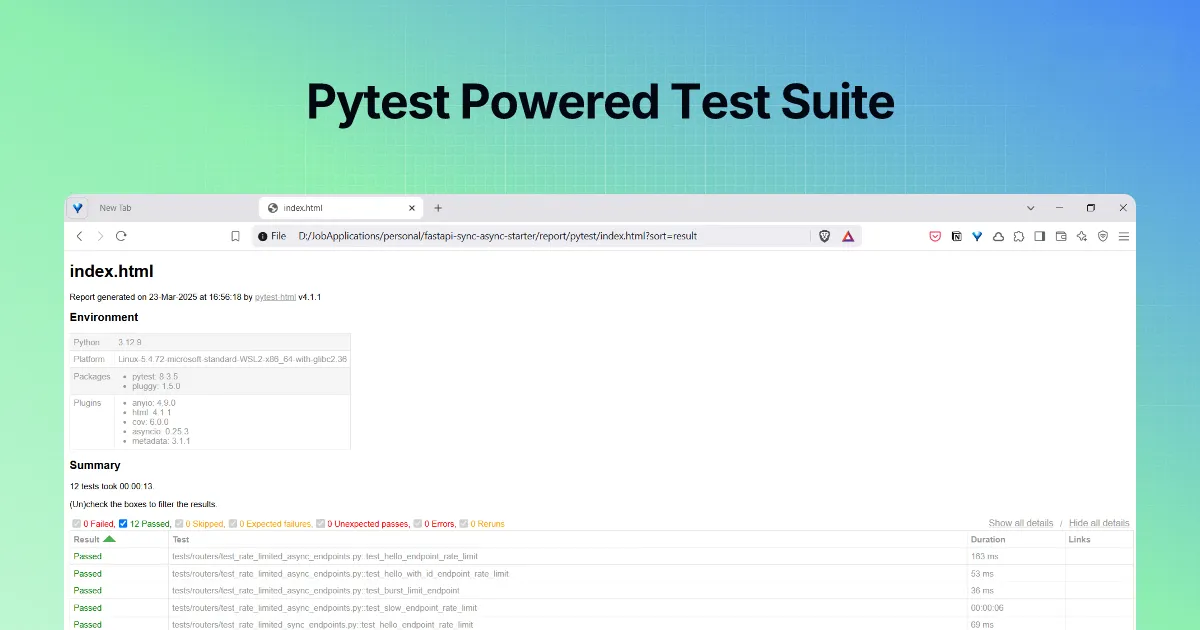Click the VPN shield icon in toolbar
This screenshot has width=1200, height=630.
pyautogui.click(x=1103, y=236)
